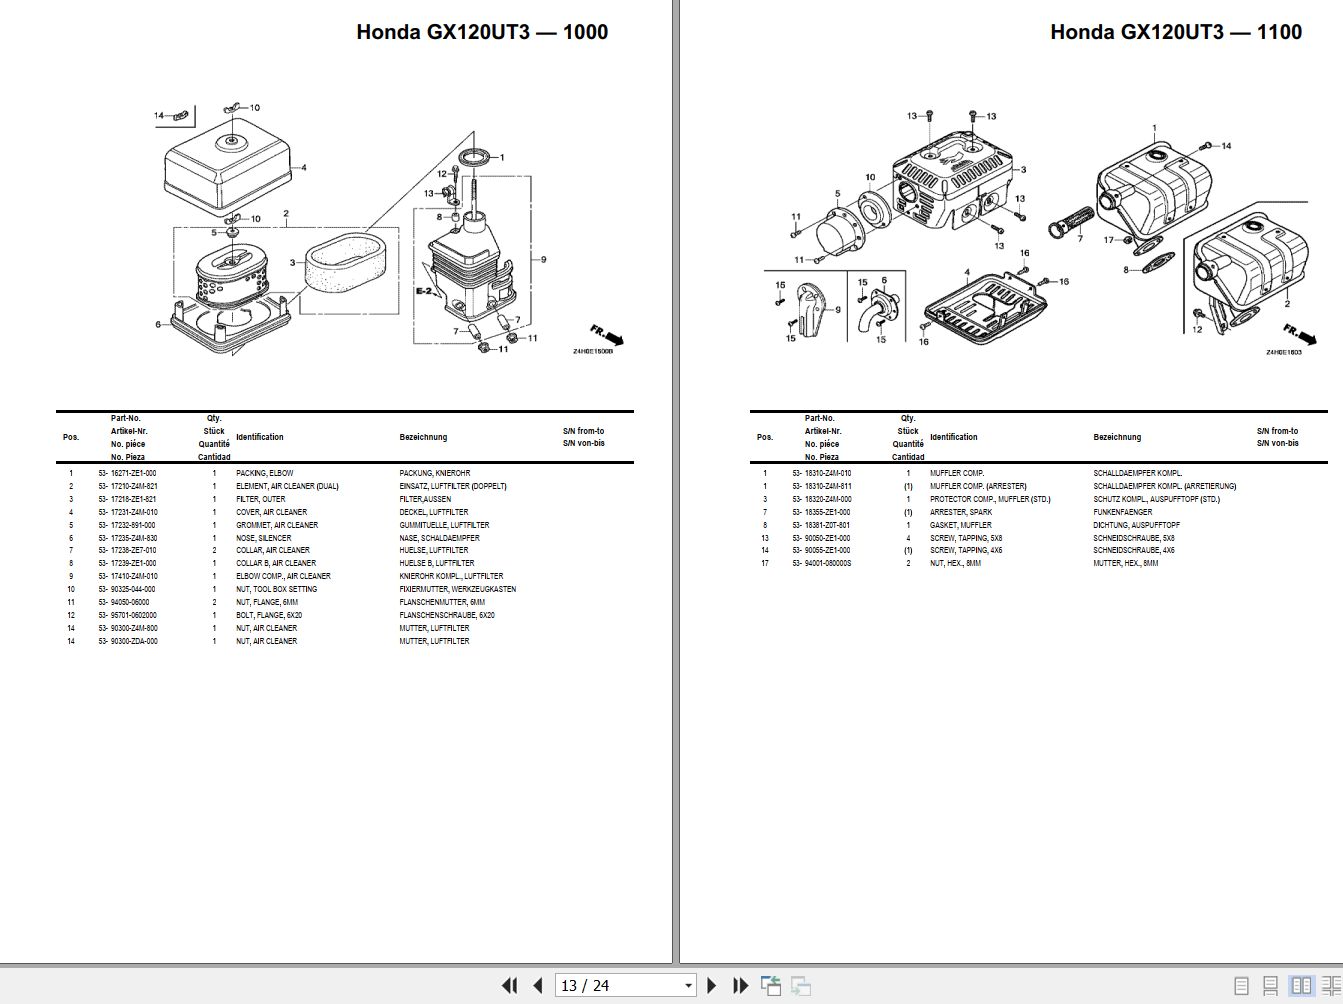Open the page number dropdown arrow
Screen dimensions: 1343x1004
coord(688,985)
